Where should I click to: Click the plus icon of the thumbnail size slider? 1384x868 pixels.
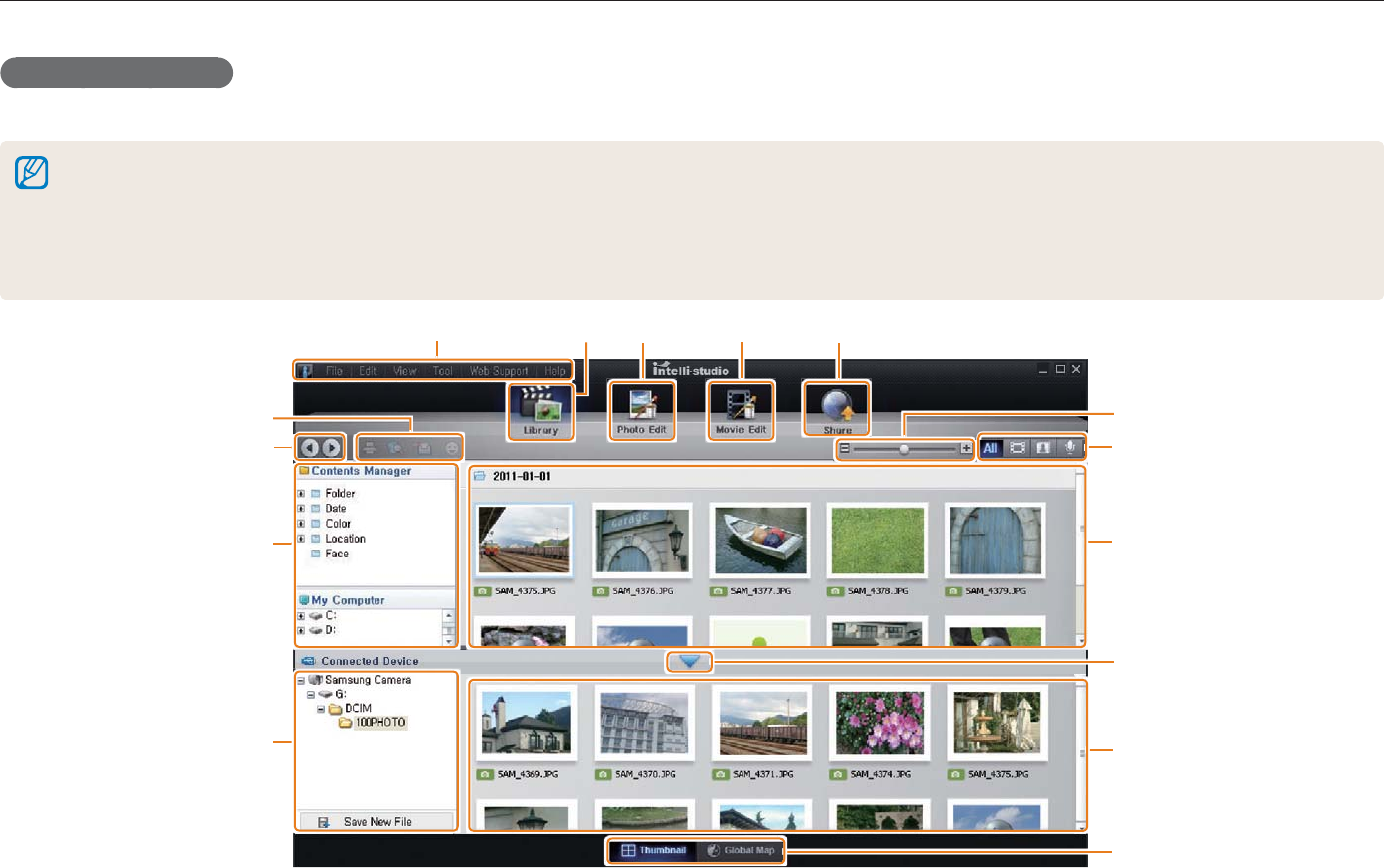[965, 449]
